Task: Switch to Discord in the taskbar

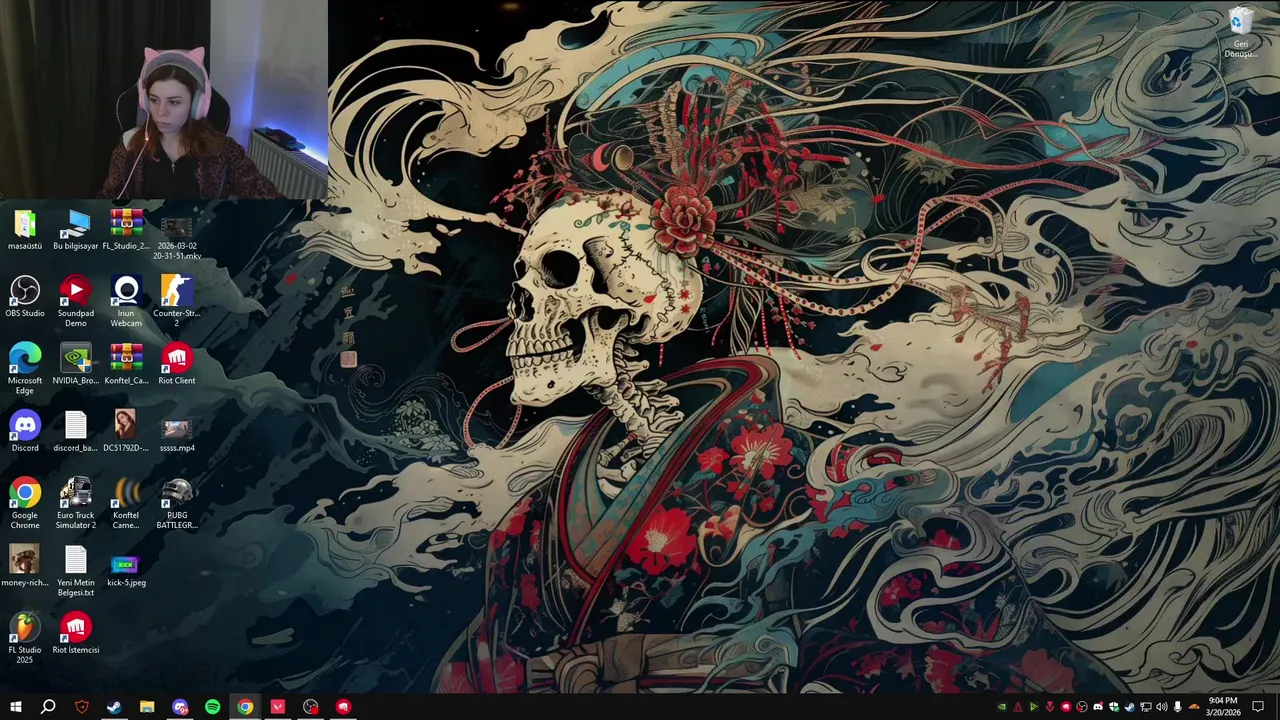Action: (x=180, y=707)
